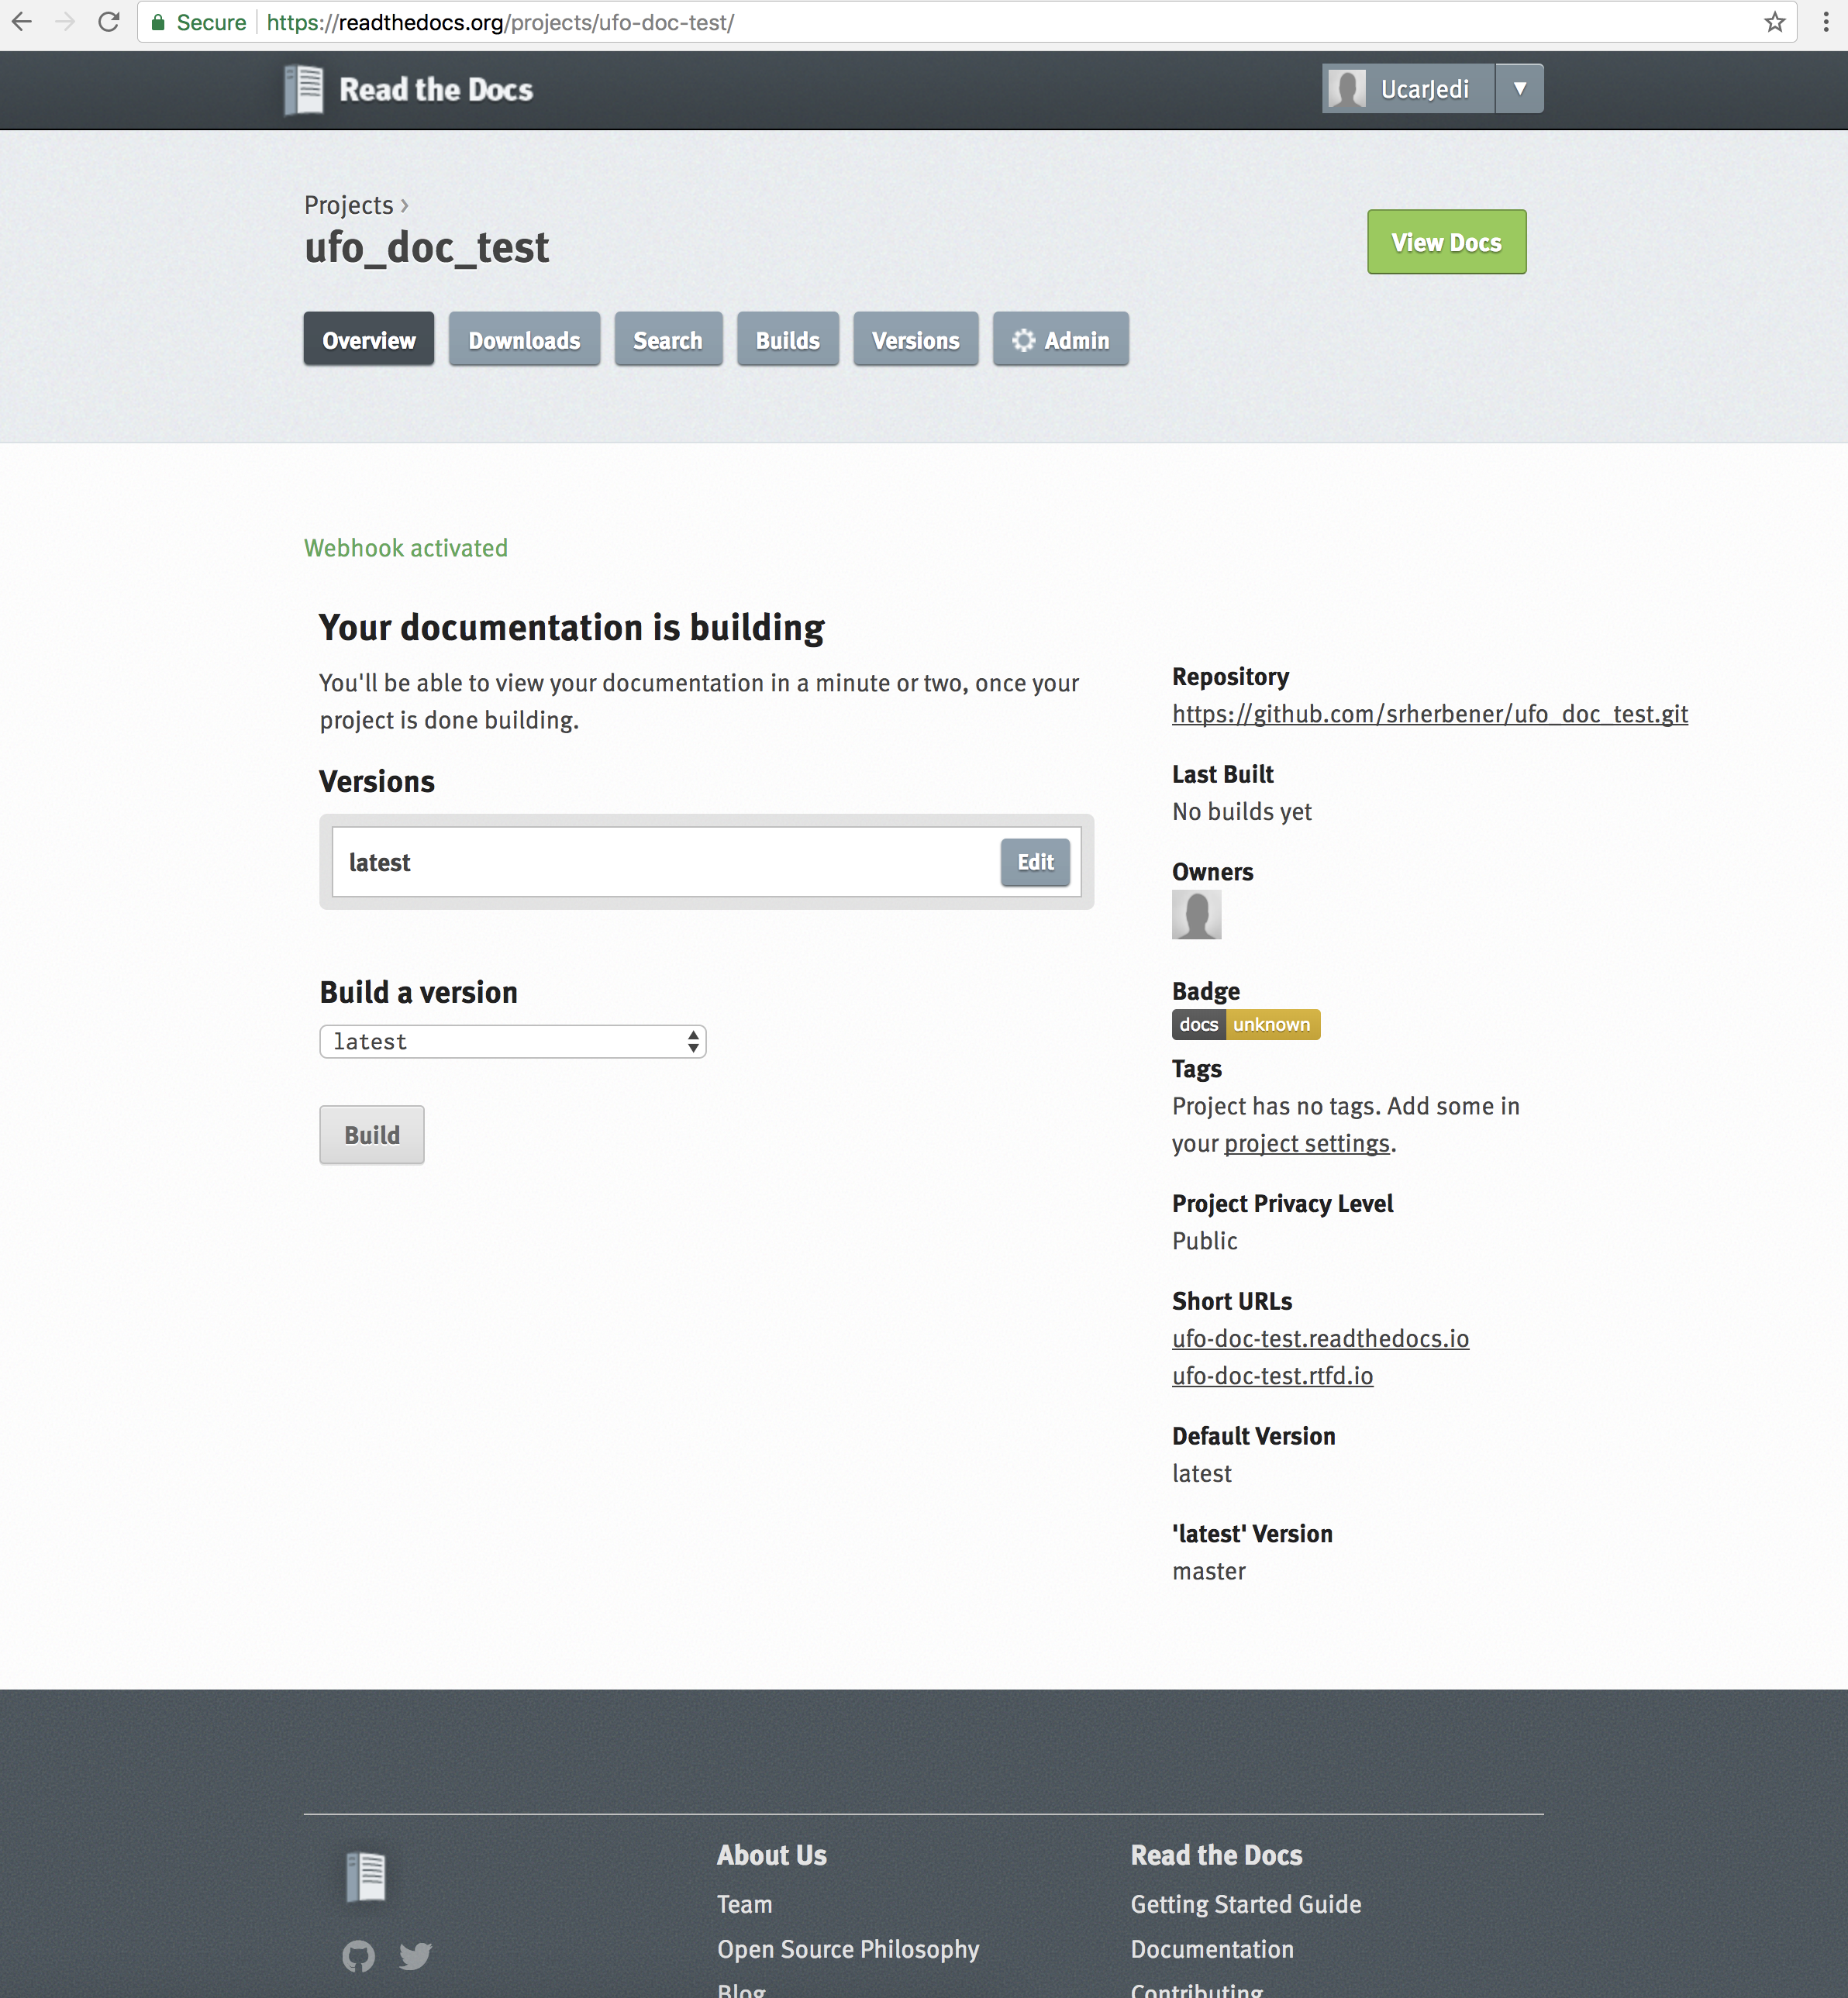Expand the UcarJedi user dropdown arrow
The width and height of the screenshot is (1848, 1998).
point(1519,89)
